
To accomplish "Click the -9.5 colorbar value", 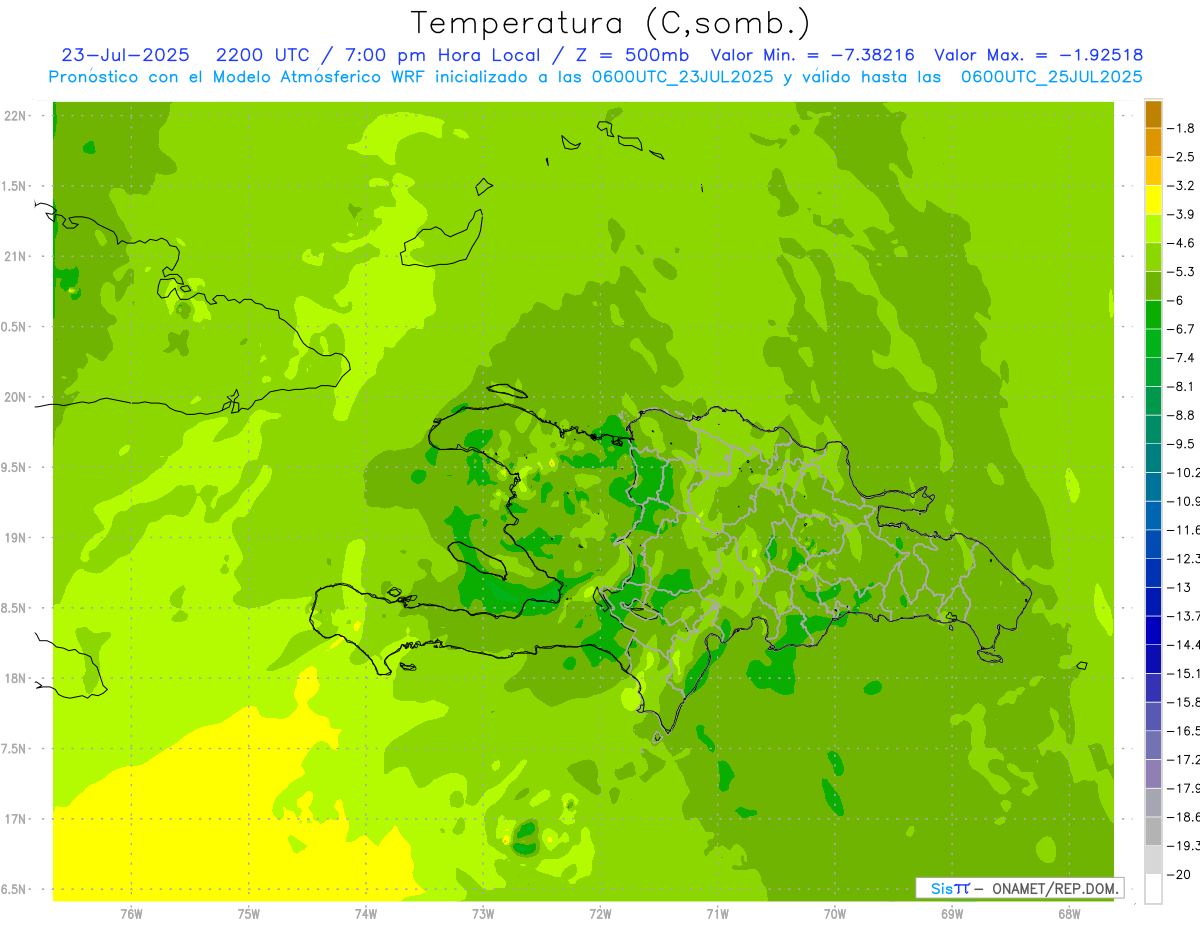I will click(1181, 444).
